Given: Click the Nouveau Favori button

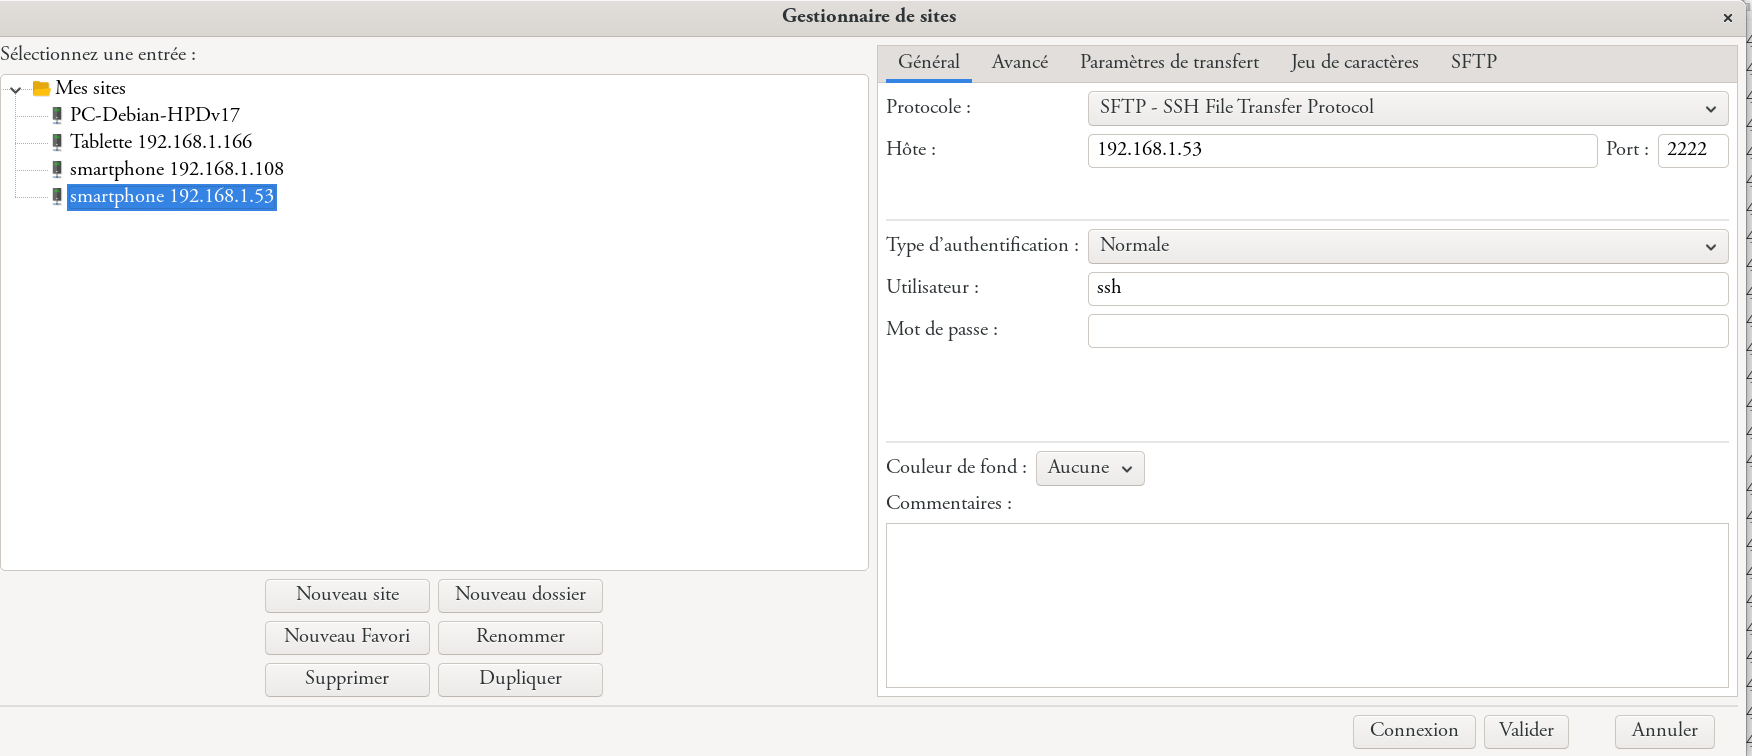Looking at the screenshot, I should (347, 637).
